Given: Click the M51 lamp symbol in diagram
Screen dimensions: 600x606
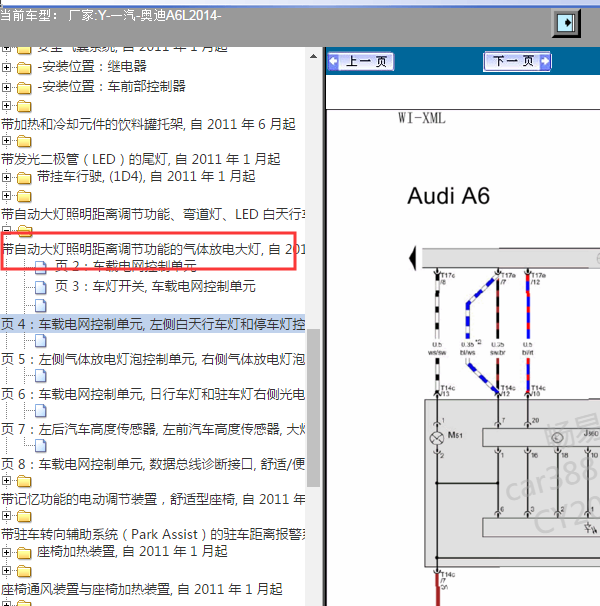Looking at the screenshot, I should point(437,438).
